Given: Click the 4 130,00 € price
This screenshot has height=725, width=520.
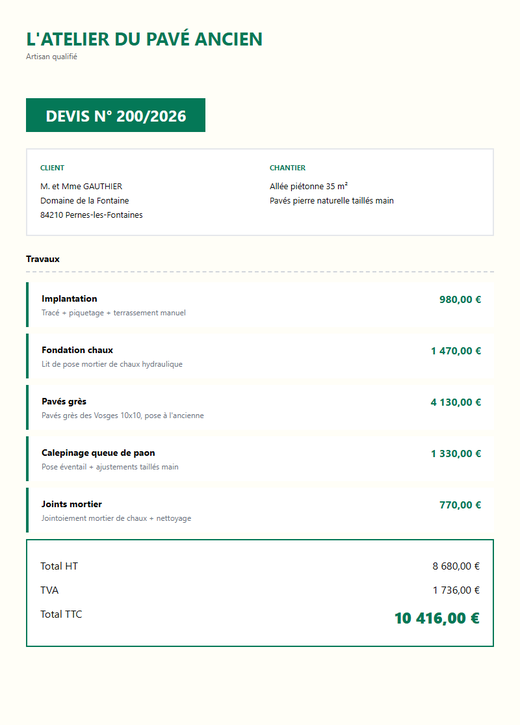Looking at the screenshot, I should (456, 402).
